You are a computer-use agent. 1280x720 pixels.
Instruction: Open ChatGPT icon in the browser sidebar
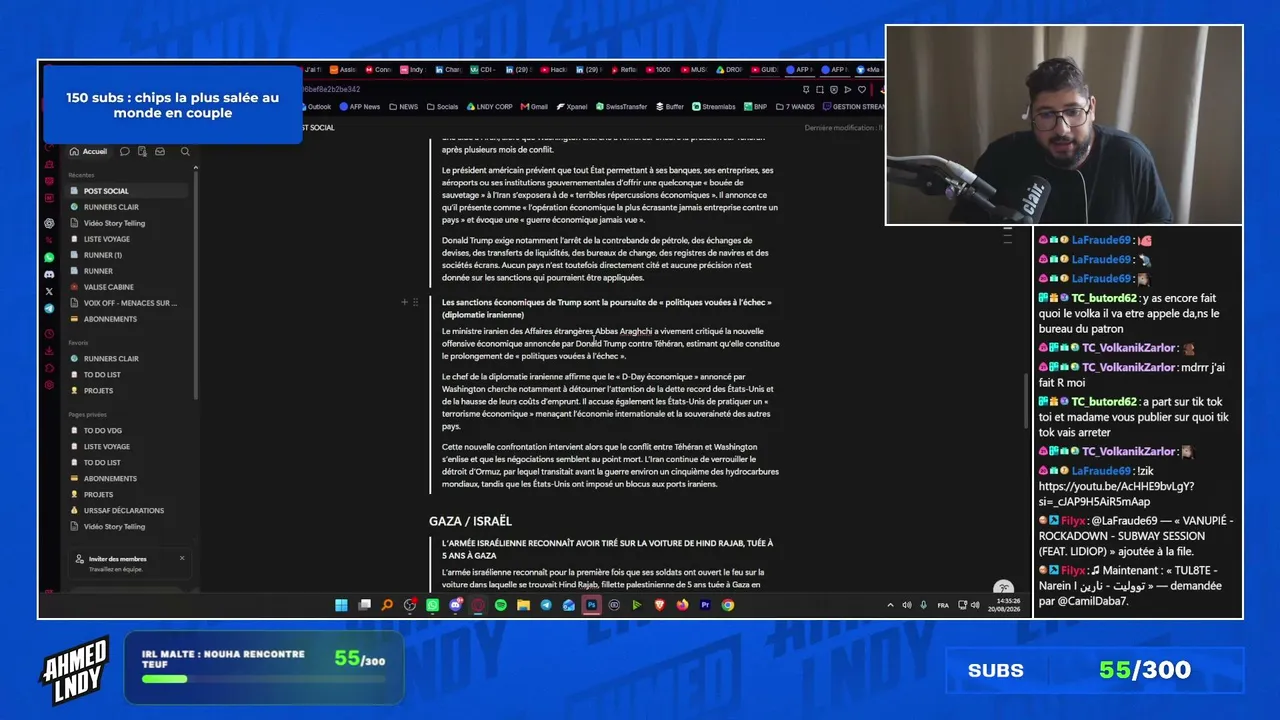pyautogui.click(x=49, y=223)
